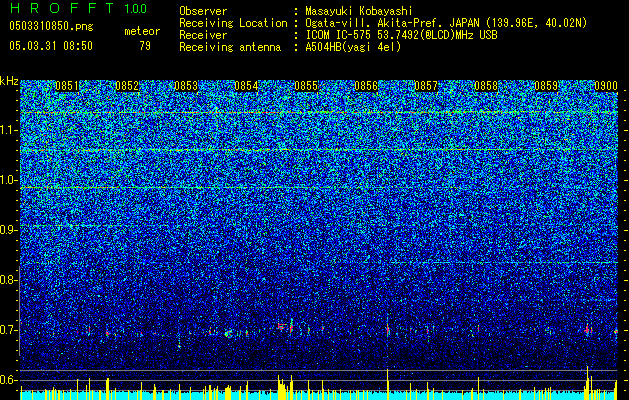Click the 0.7 kHz axis tick label
629x400 pixels.
click(x=7, y=330)
